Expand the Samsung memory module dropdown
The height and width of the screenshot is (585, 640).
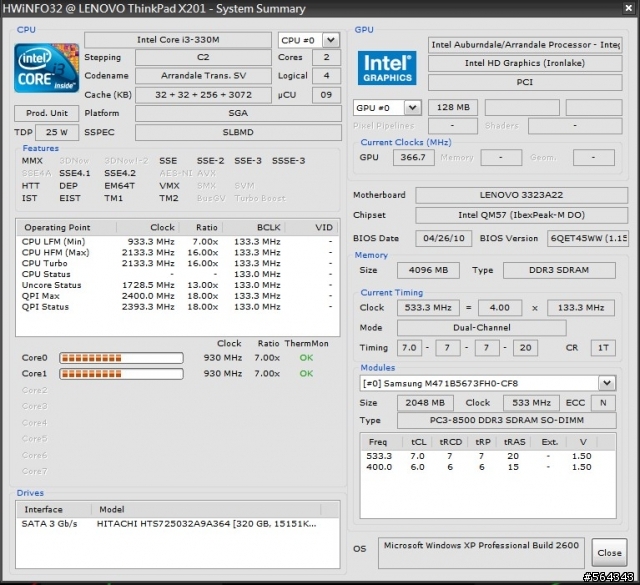607,383
